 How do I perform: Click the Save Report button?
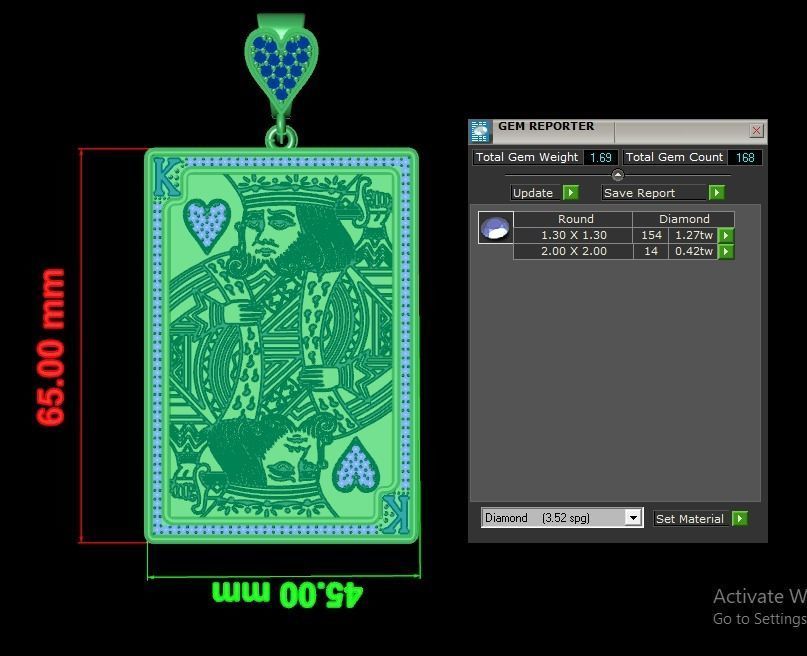654,193
